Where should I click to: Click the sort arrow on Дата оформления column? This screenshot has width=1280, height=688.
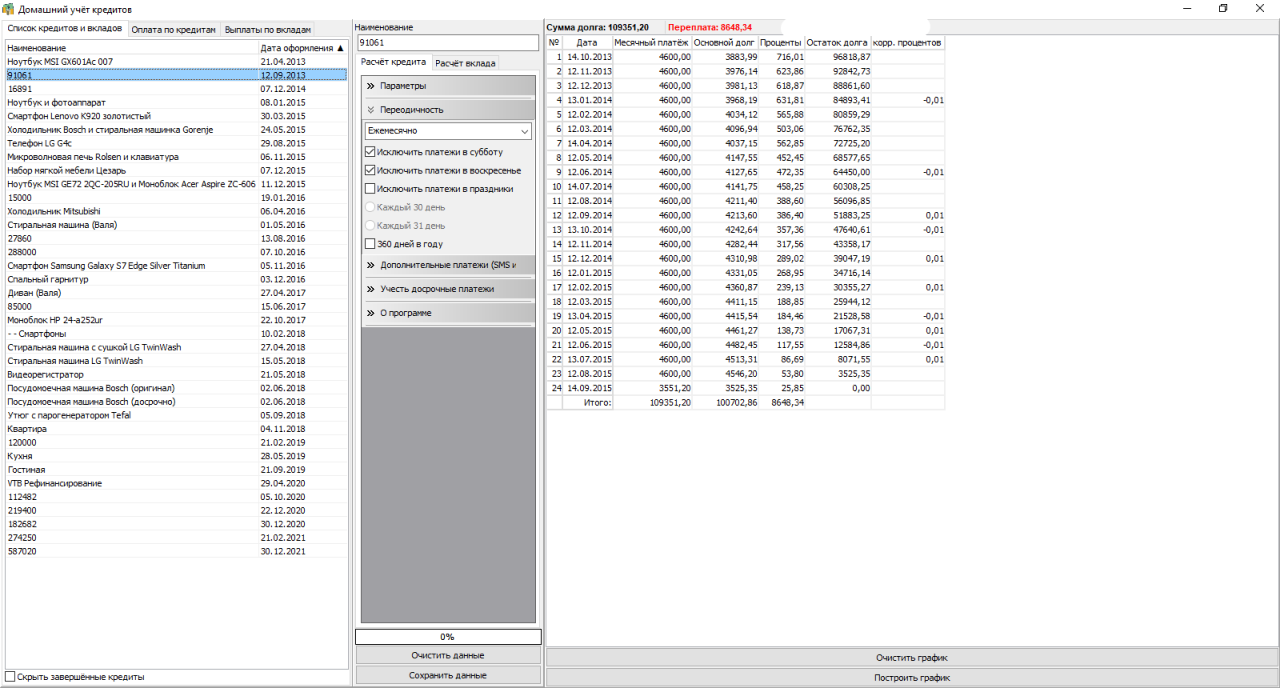coord(340,48)
